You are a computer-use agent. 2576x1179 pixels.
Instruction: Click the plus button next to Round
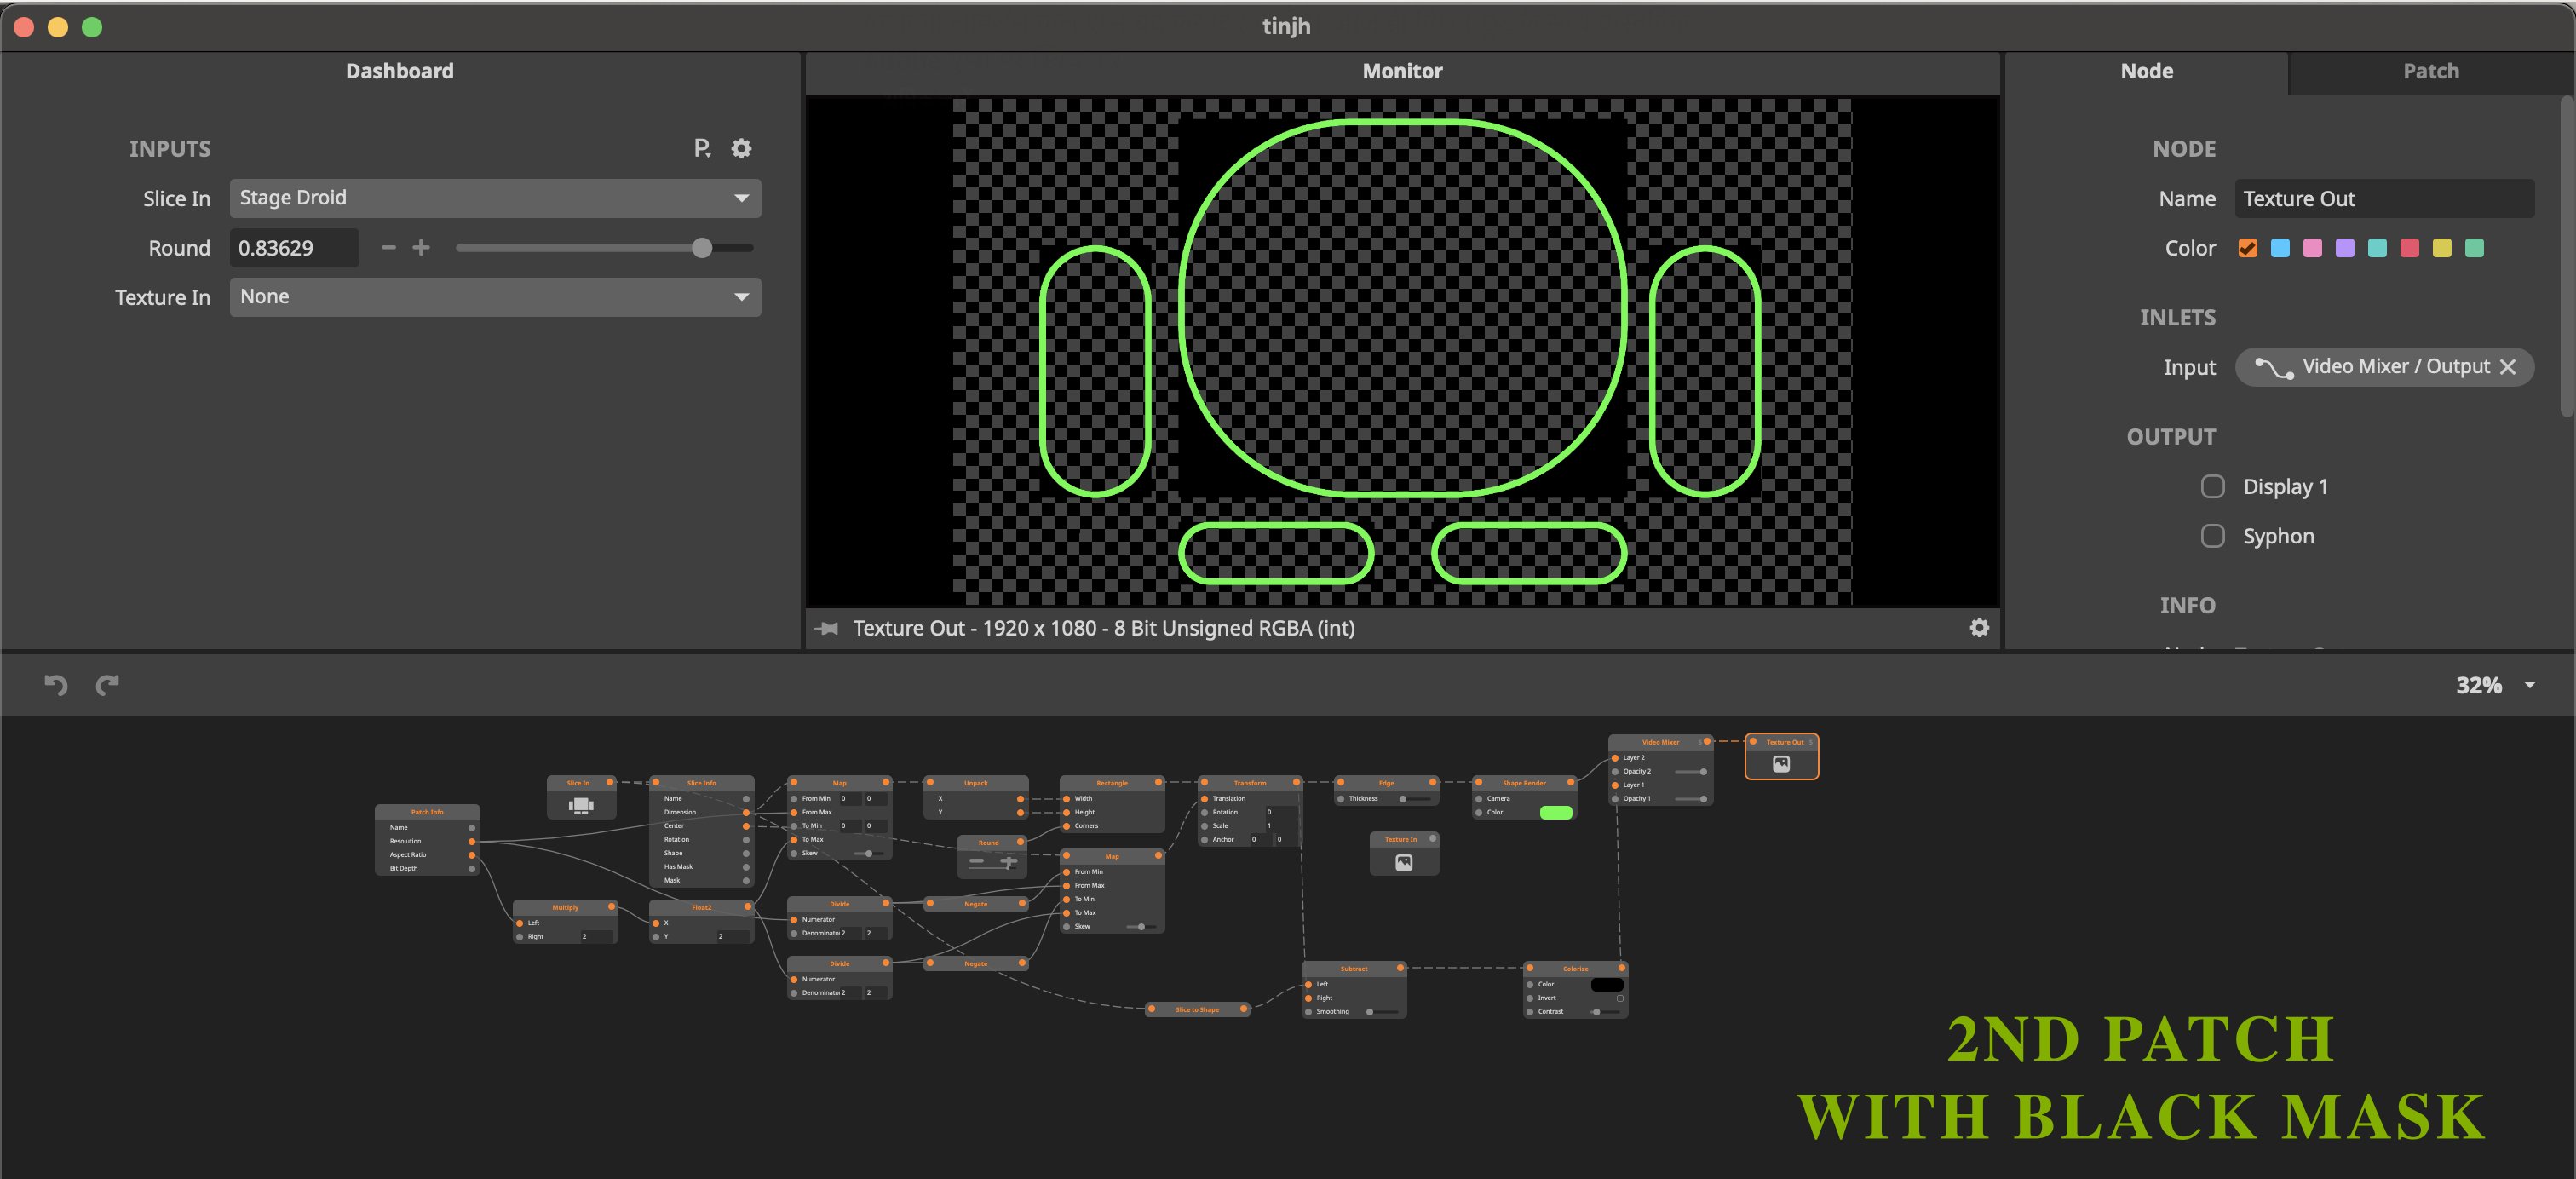coord(422,247)
